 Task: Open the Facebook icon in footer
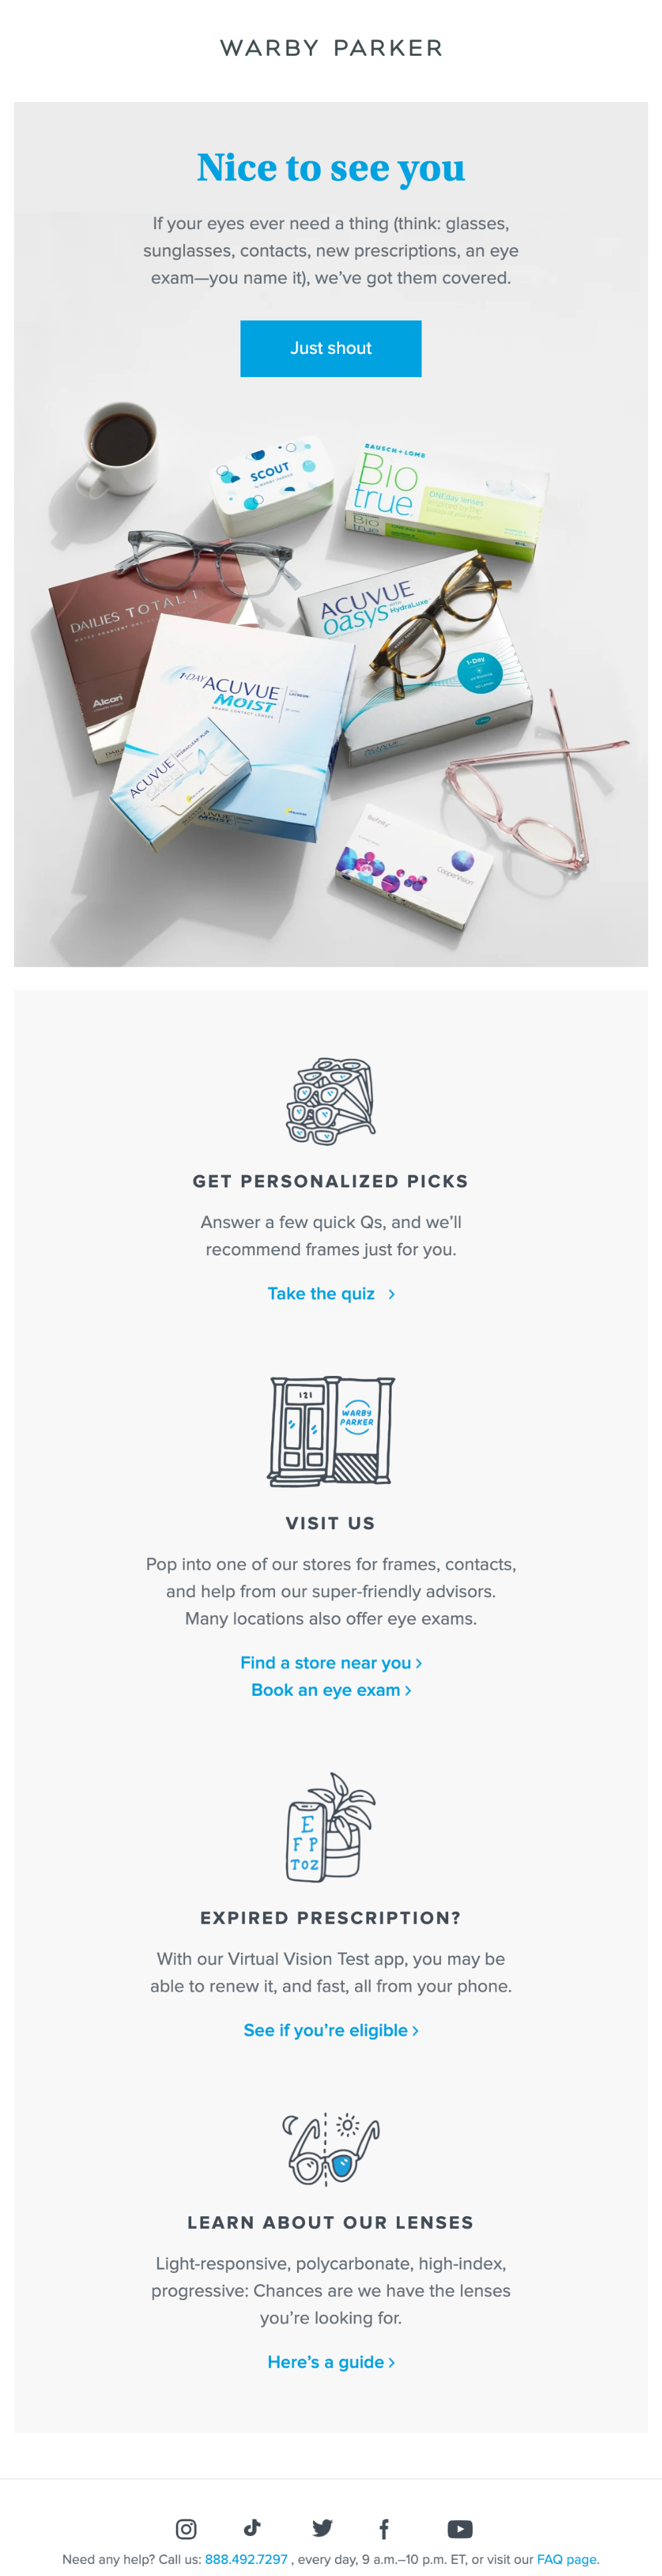pos(384,2528)
